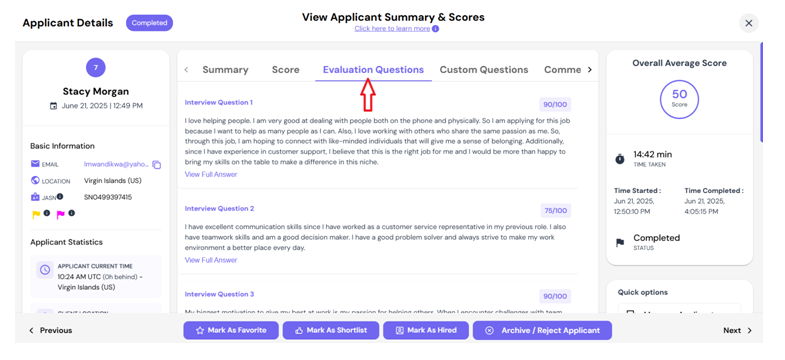Click the Completed status flag icon
The width and height of the screenshot is (785, 360).
(620, 242)
